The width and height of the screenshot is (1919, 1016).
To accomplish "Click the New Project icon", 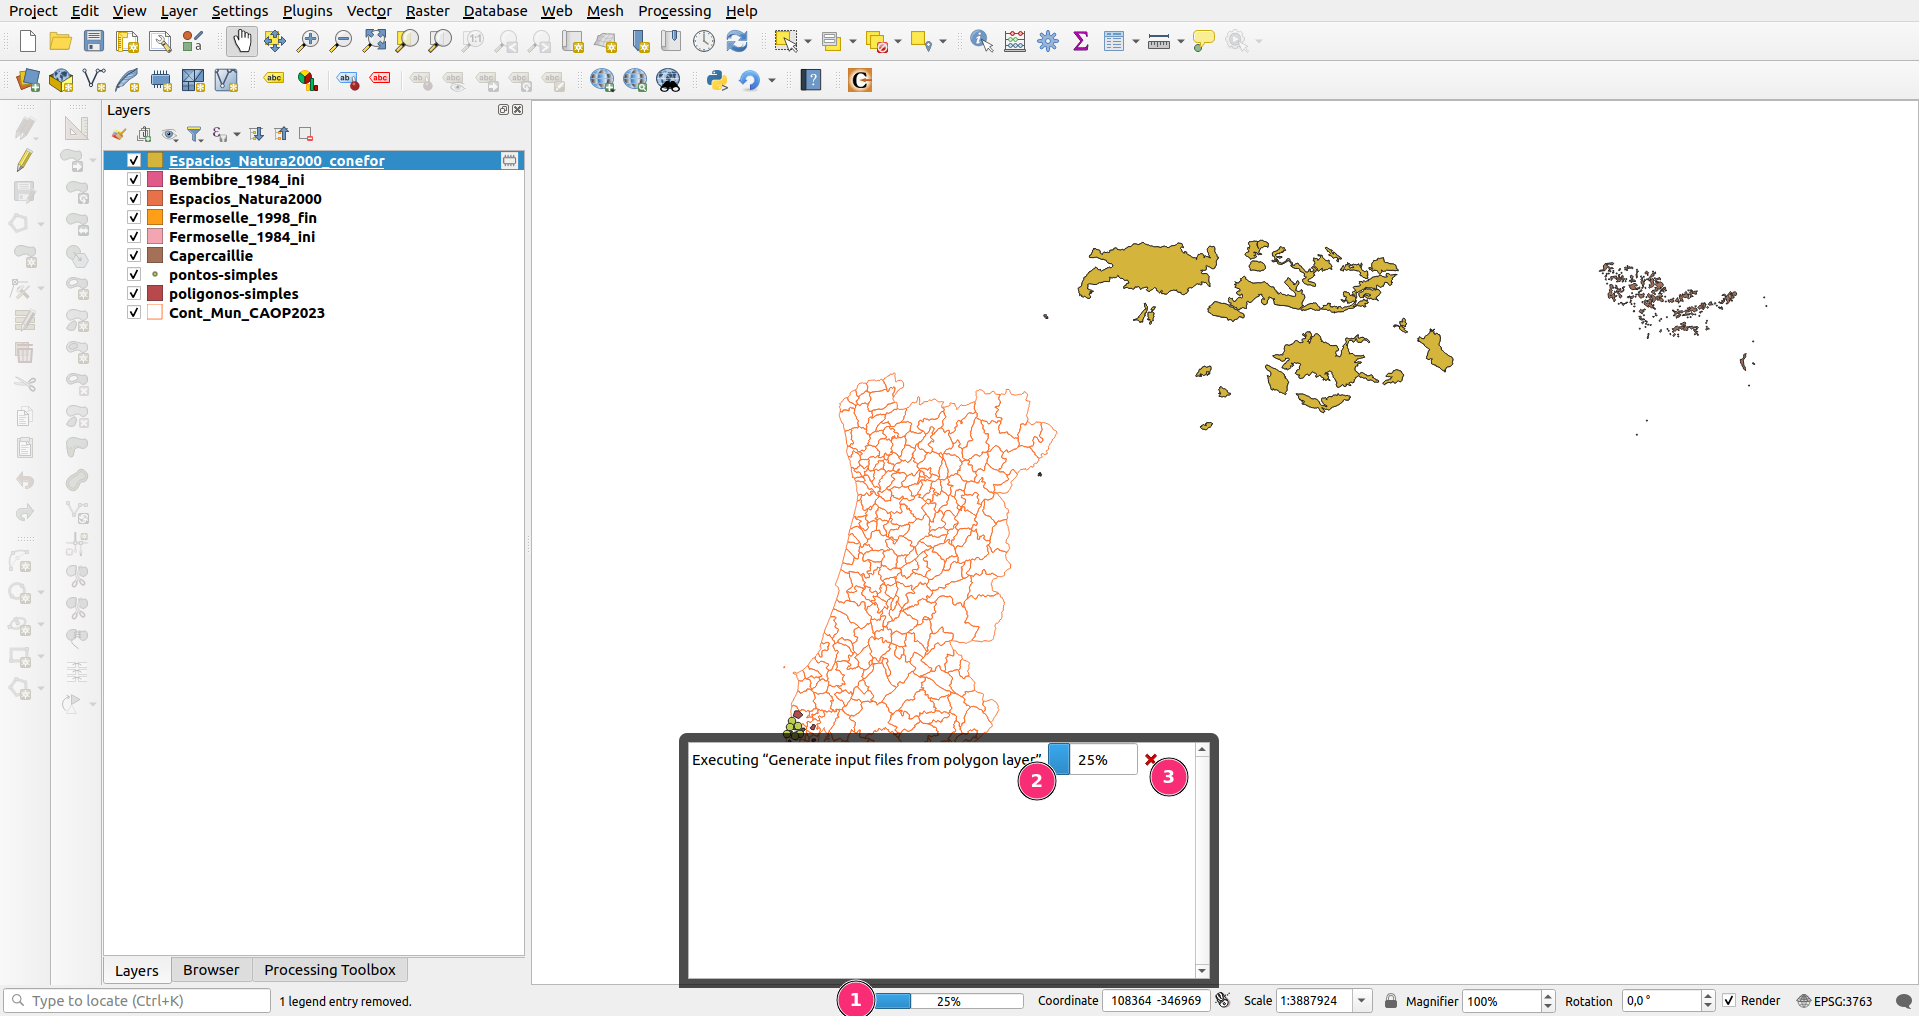I will tap(28, 41).
